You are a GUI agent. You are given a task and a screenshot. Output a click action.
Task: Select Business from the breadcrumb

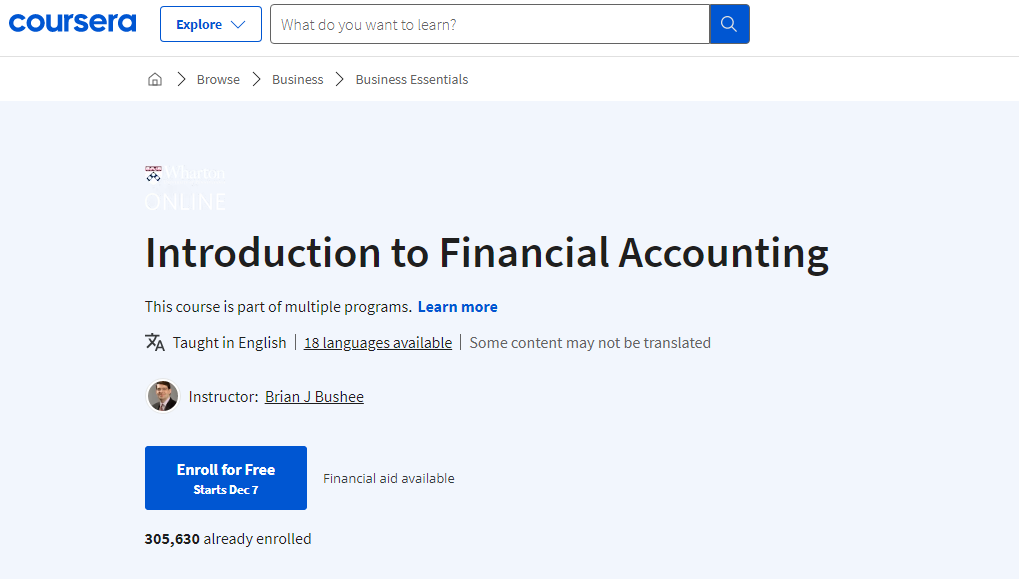297,79
